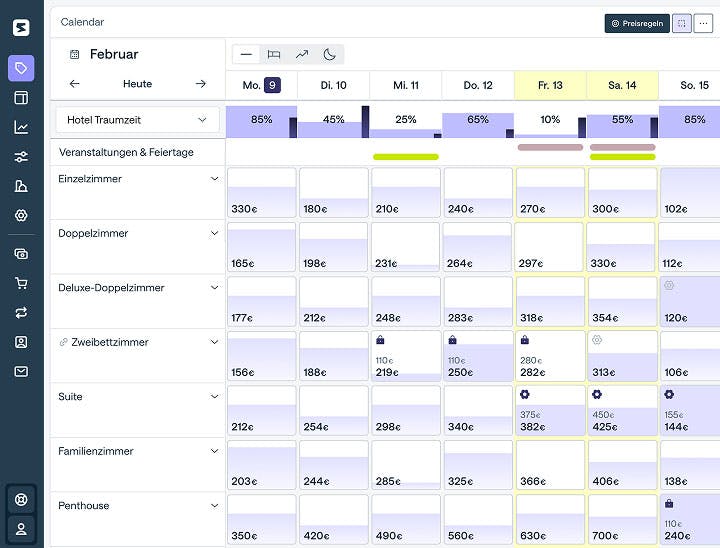
Task: Click the Deluxe-Doppelzimmer 248€ cell on Wednesday
Action: coord(406,301)
